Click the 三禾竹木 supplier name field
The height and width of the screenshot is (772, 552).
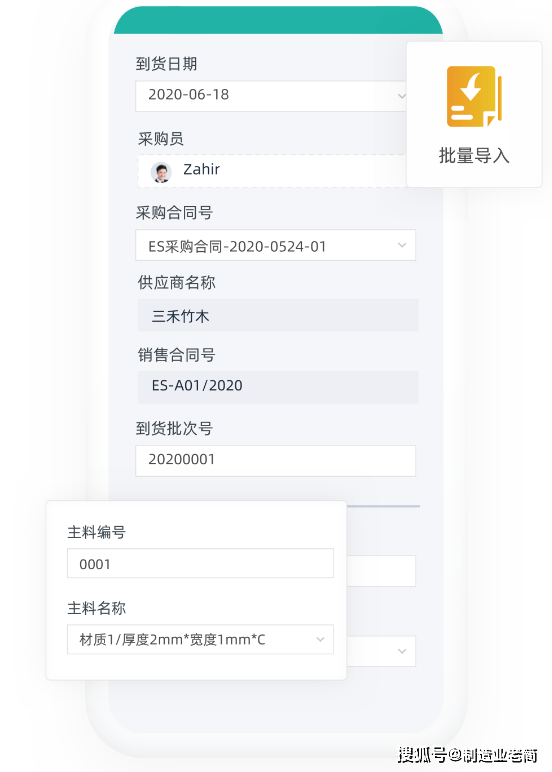click(x=278, y=315)
